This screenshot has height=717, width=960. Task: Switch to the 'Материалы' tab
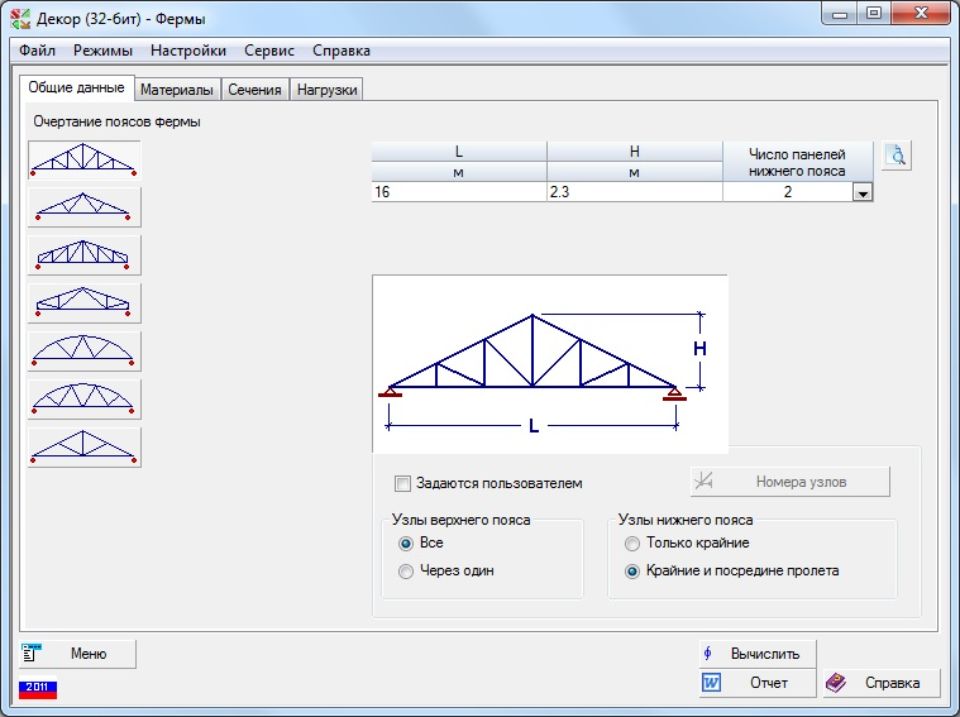tap(176, 90)
